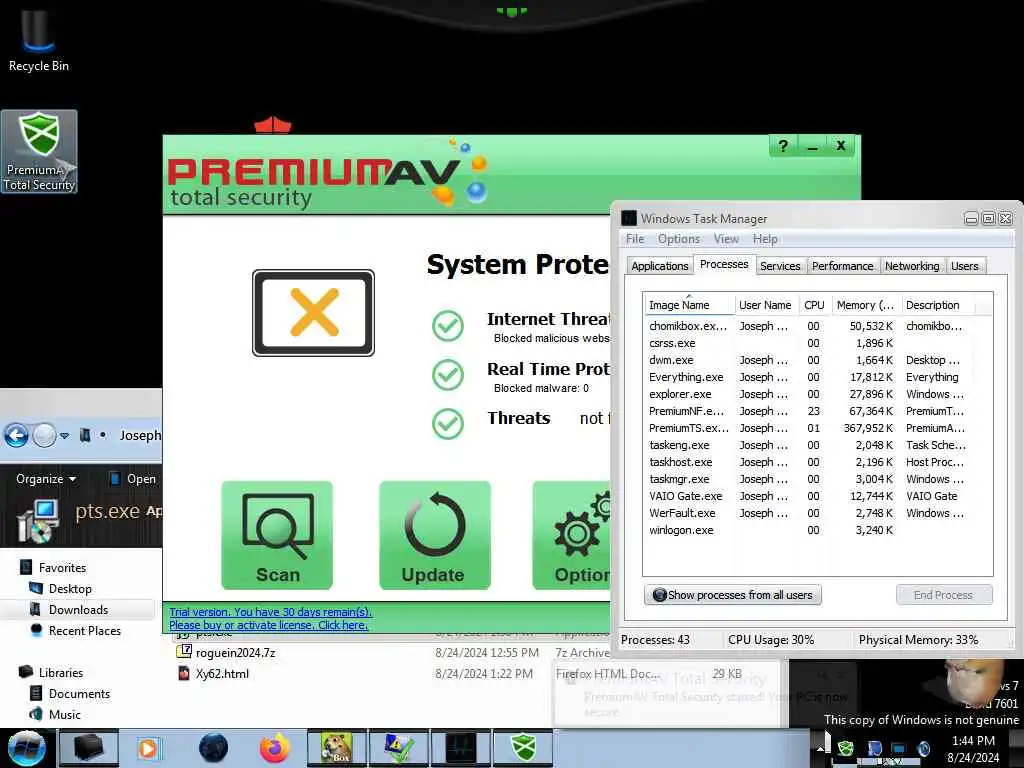Click the PremiumAV green shield taskbar button
This screenshot has width=1024, height=768.
(x=522, y=748)
